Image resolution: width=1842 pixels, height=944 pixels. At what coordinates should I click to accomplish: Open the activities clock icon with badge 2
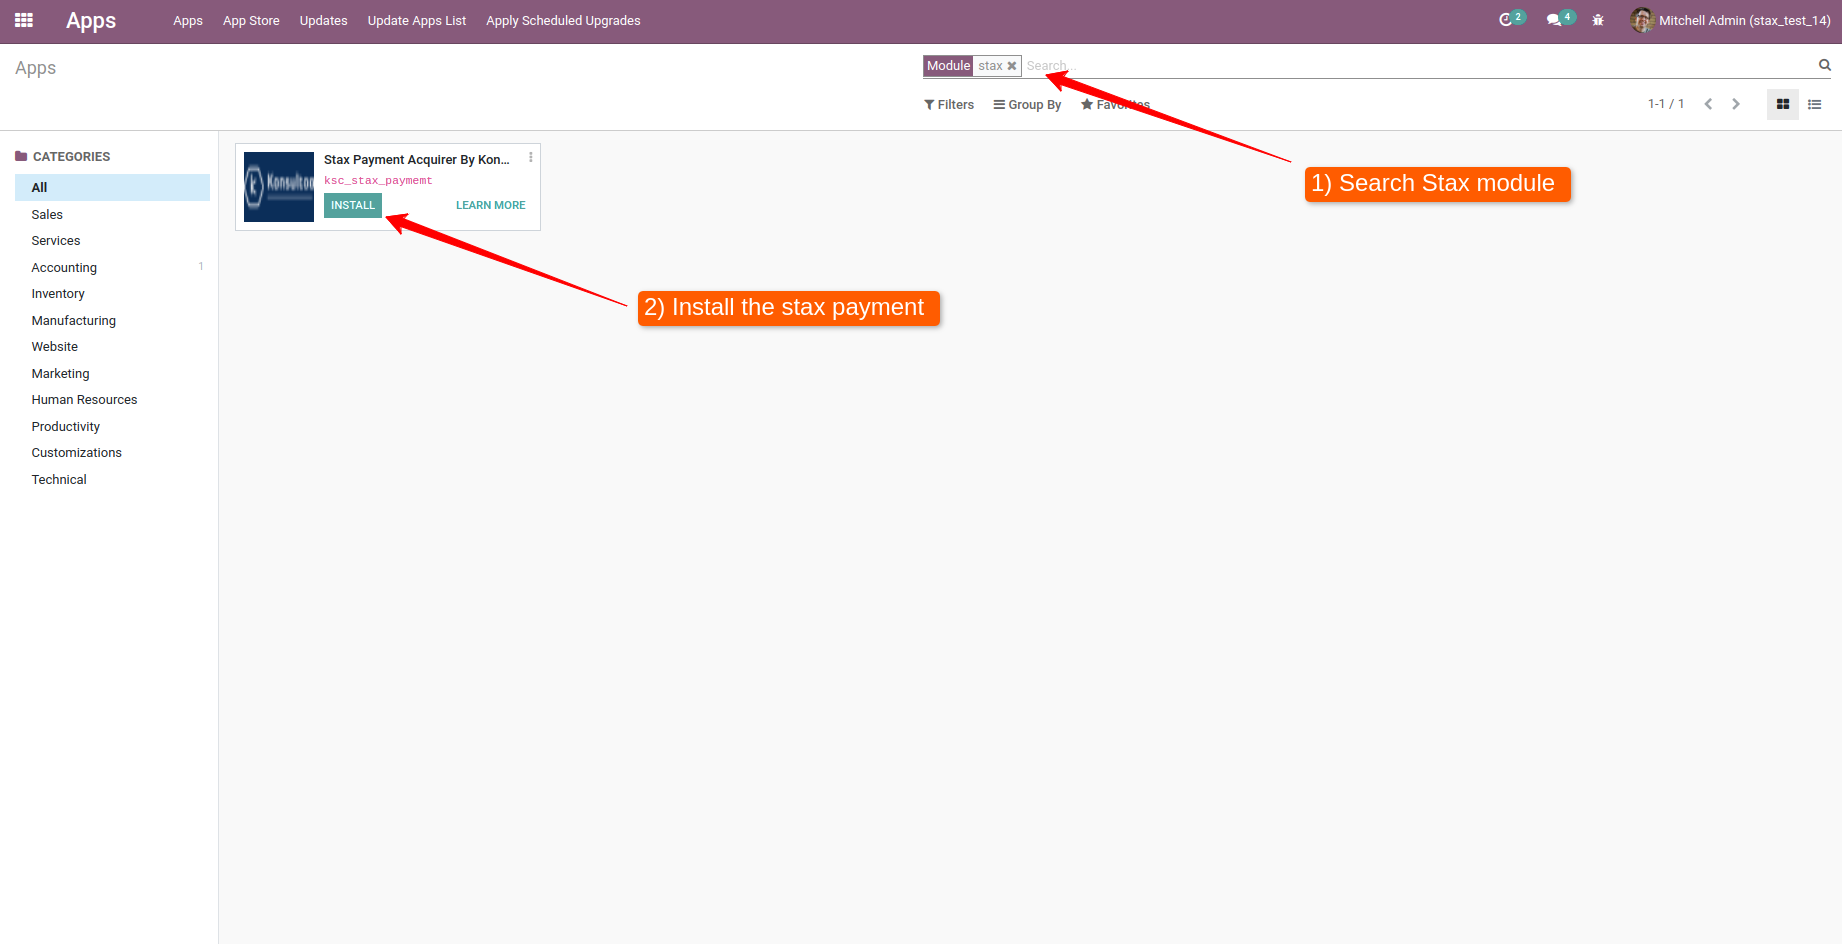pyautogui.click(x=1511, y=19)
